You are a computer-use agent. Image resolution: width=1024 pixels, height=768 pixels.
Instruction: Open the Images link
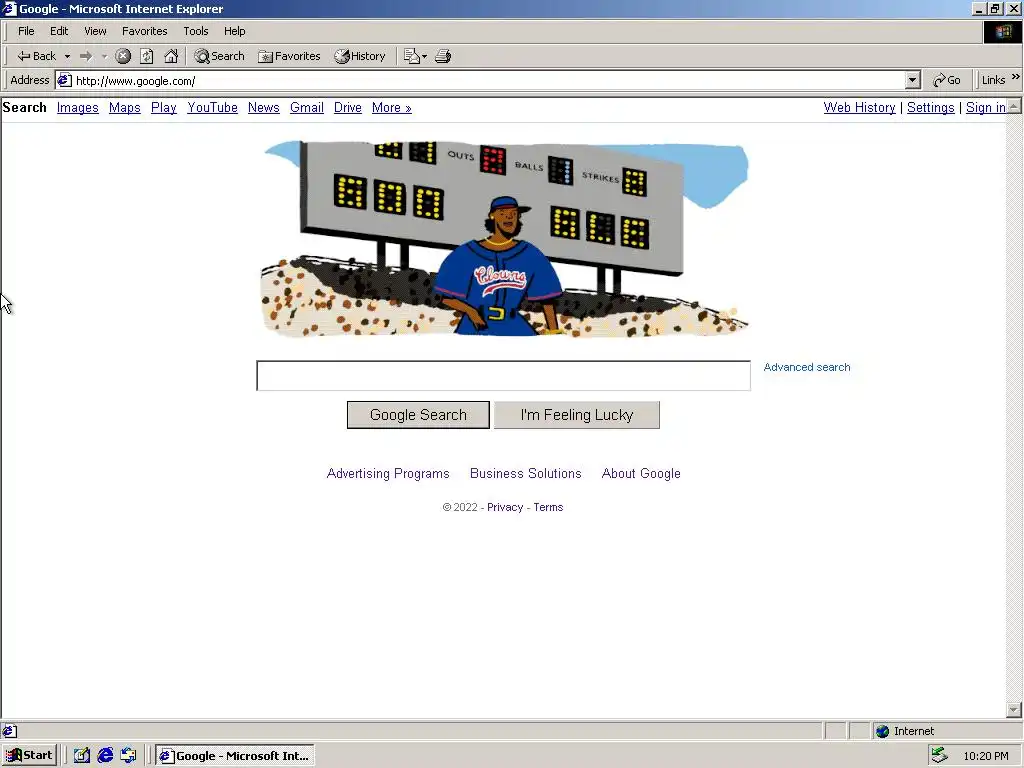click(78, 108)
